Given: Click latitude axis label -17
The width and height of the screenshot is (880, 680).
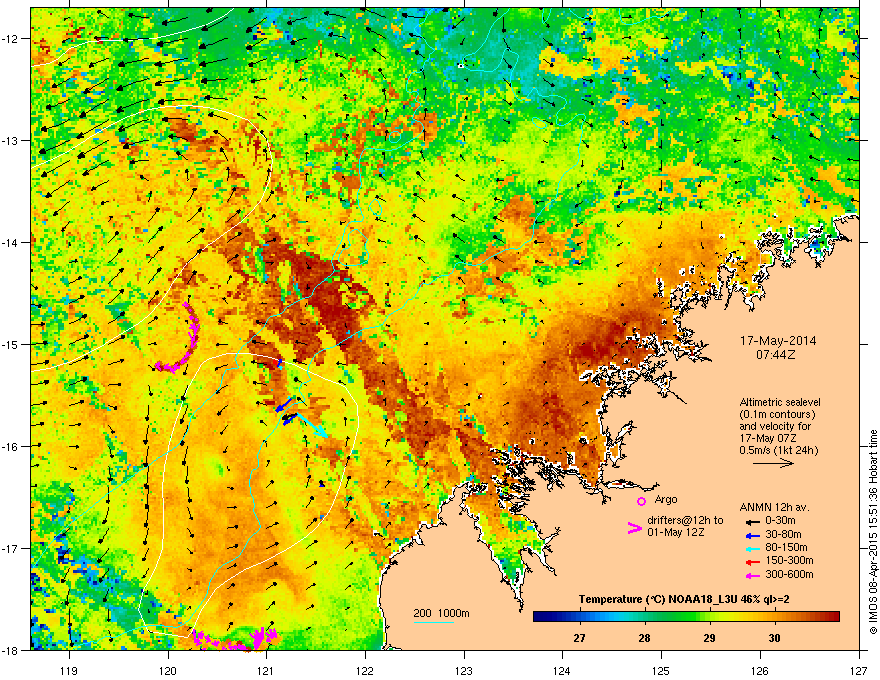Looking at the screenshot, I should point(11,548).
